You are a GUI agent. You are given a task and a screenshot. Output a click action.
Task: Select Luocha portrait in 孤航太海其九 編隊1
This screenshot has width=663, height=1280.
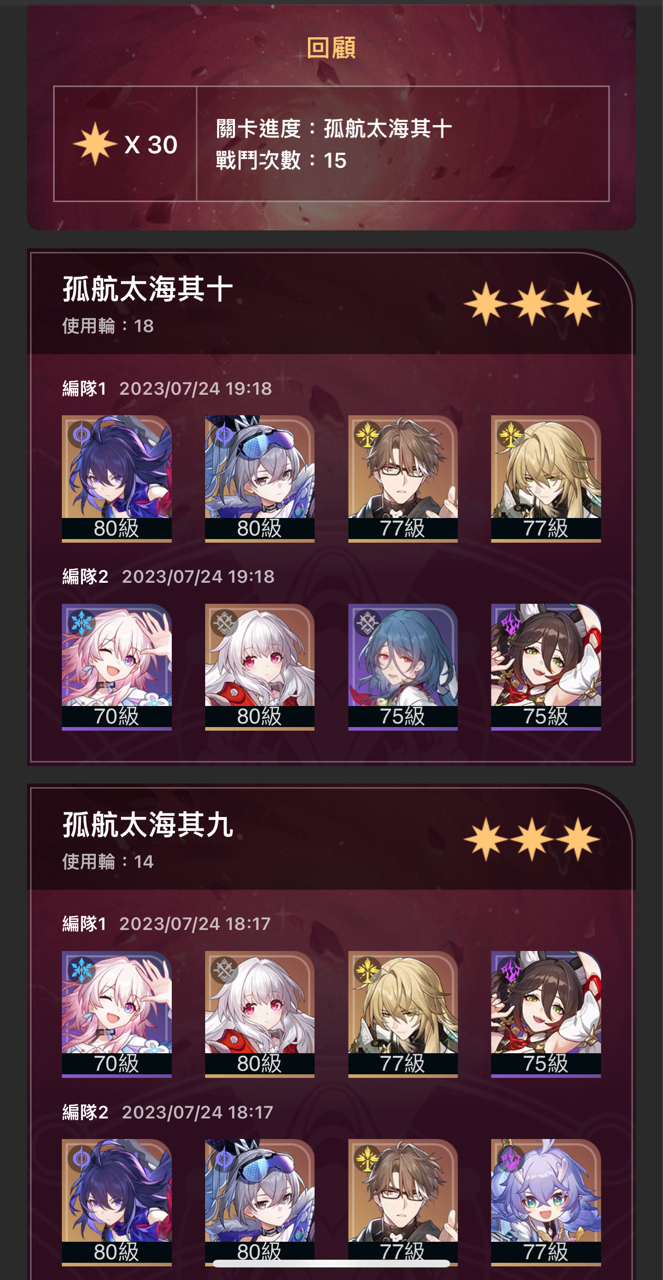click(403, 1015)
